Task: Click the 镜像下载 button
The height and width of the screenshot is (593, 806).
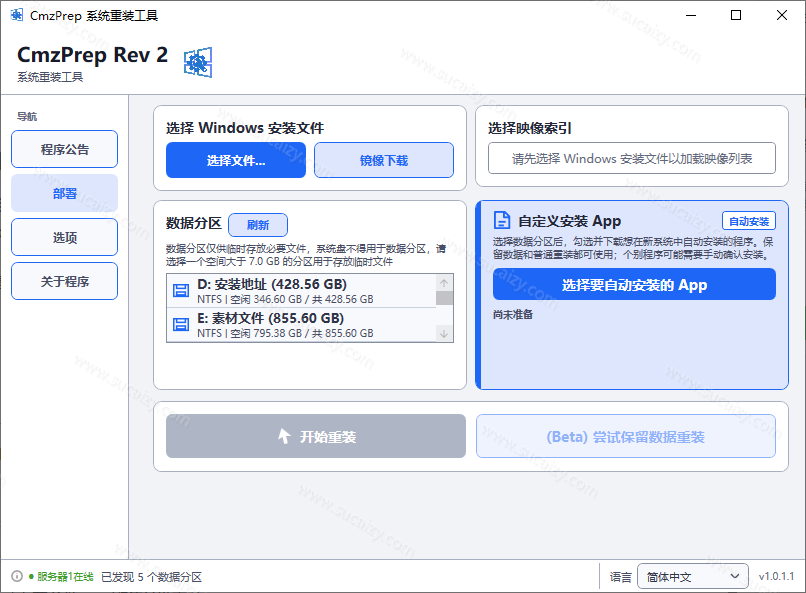Action: [x=384, y=160]
